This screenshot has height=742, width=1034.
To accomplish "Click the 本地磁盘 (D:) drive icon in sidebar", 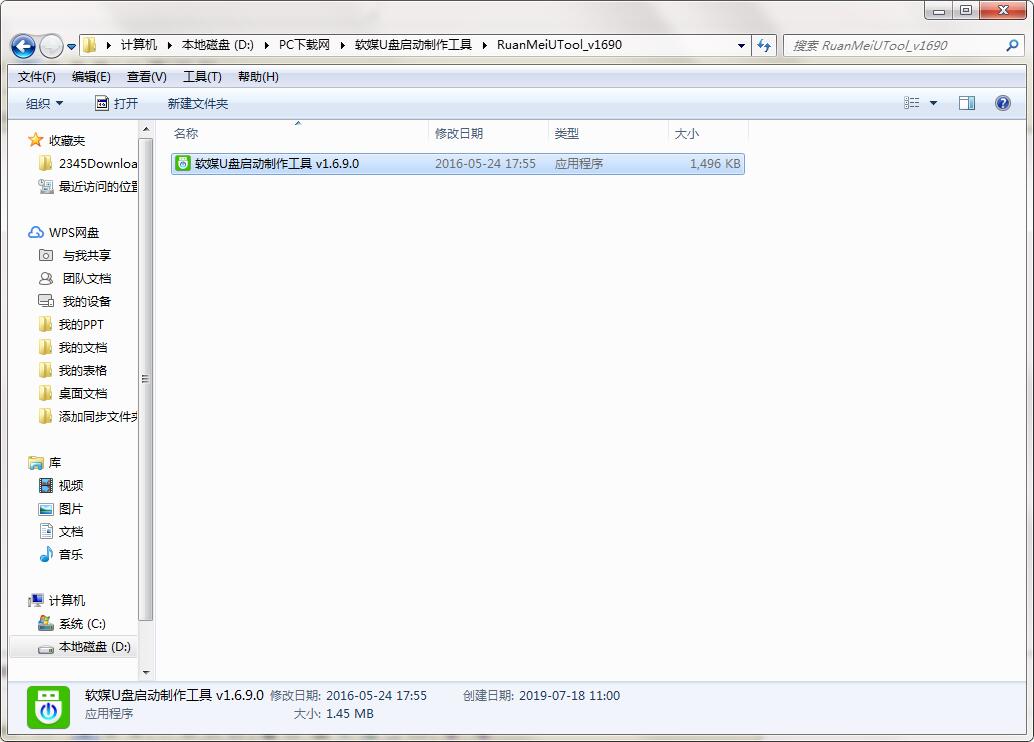I will click(46, 648).
